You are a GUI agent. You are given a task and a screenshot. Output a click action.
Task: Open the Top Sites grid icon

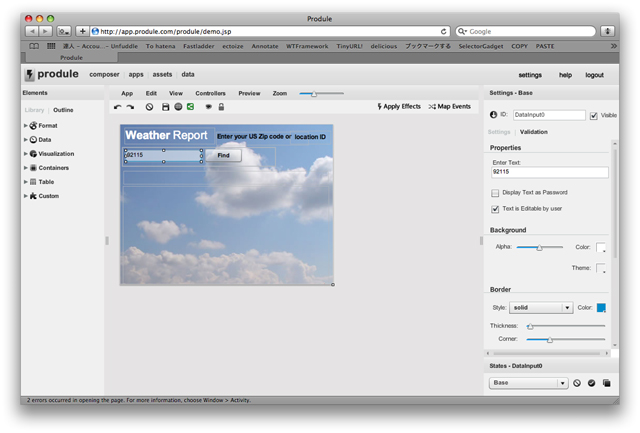(x=51, y=46)
